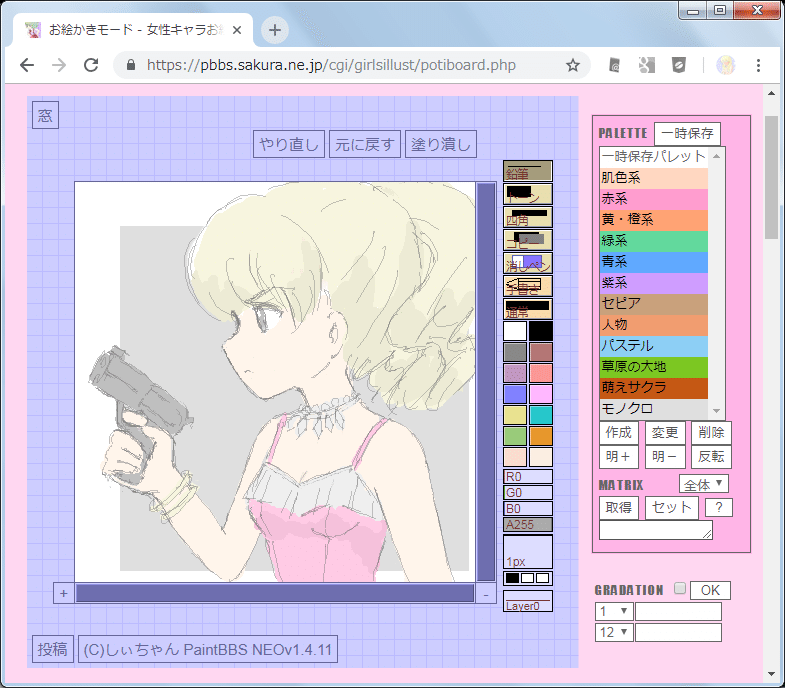
Task: Select 肌色系 palette entry
Action: (x=654, y=178)
